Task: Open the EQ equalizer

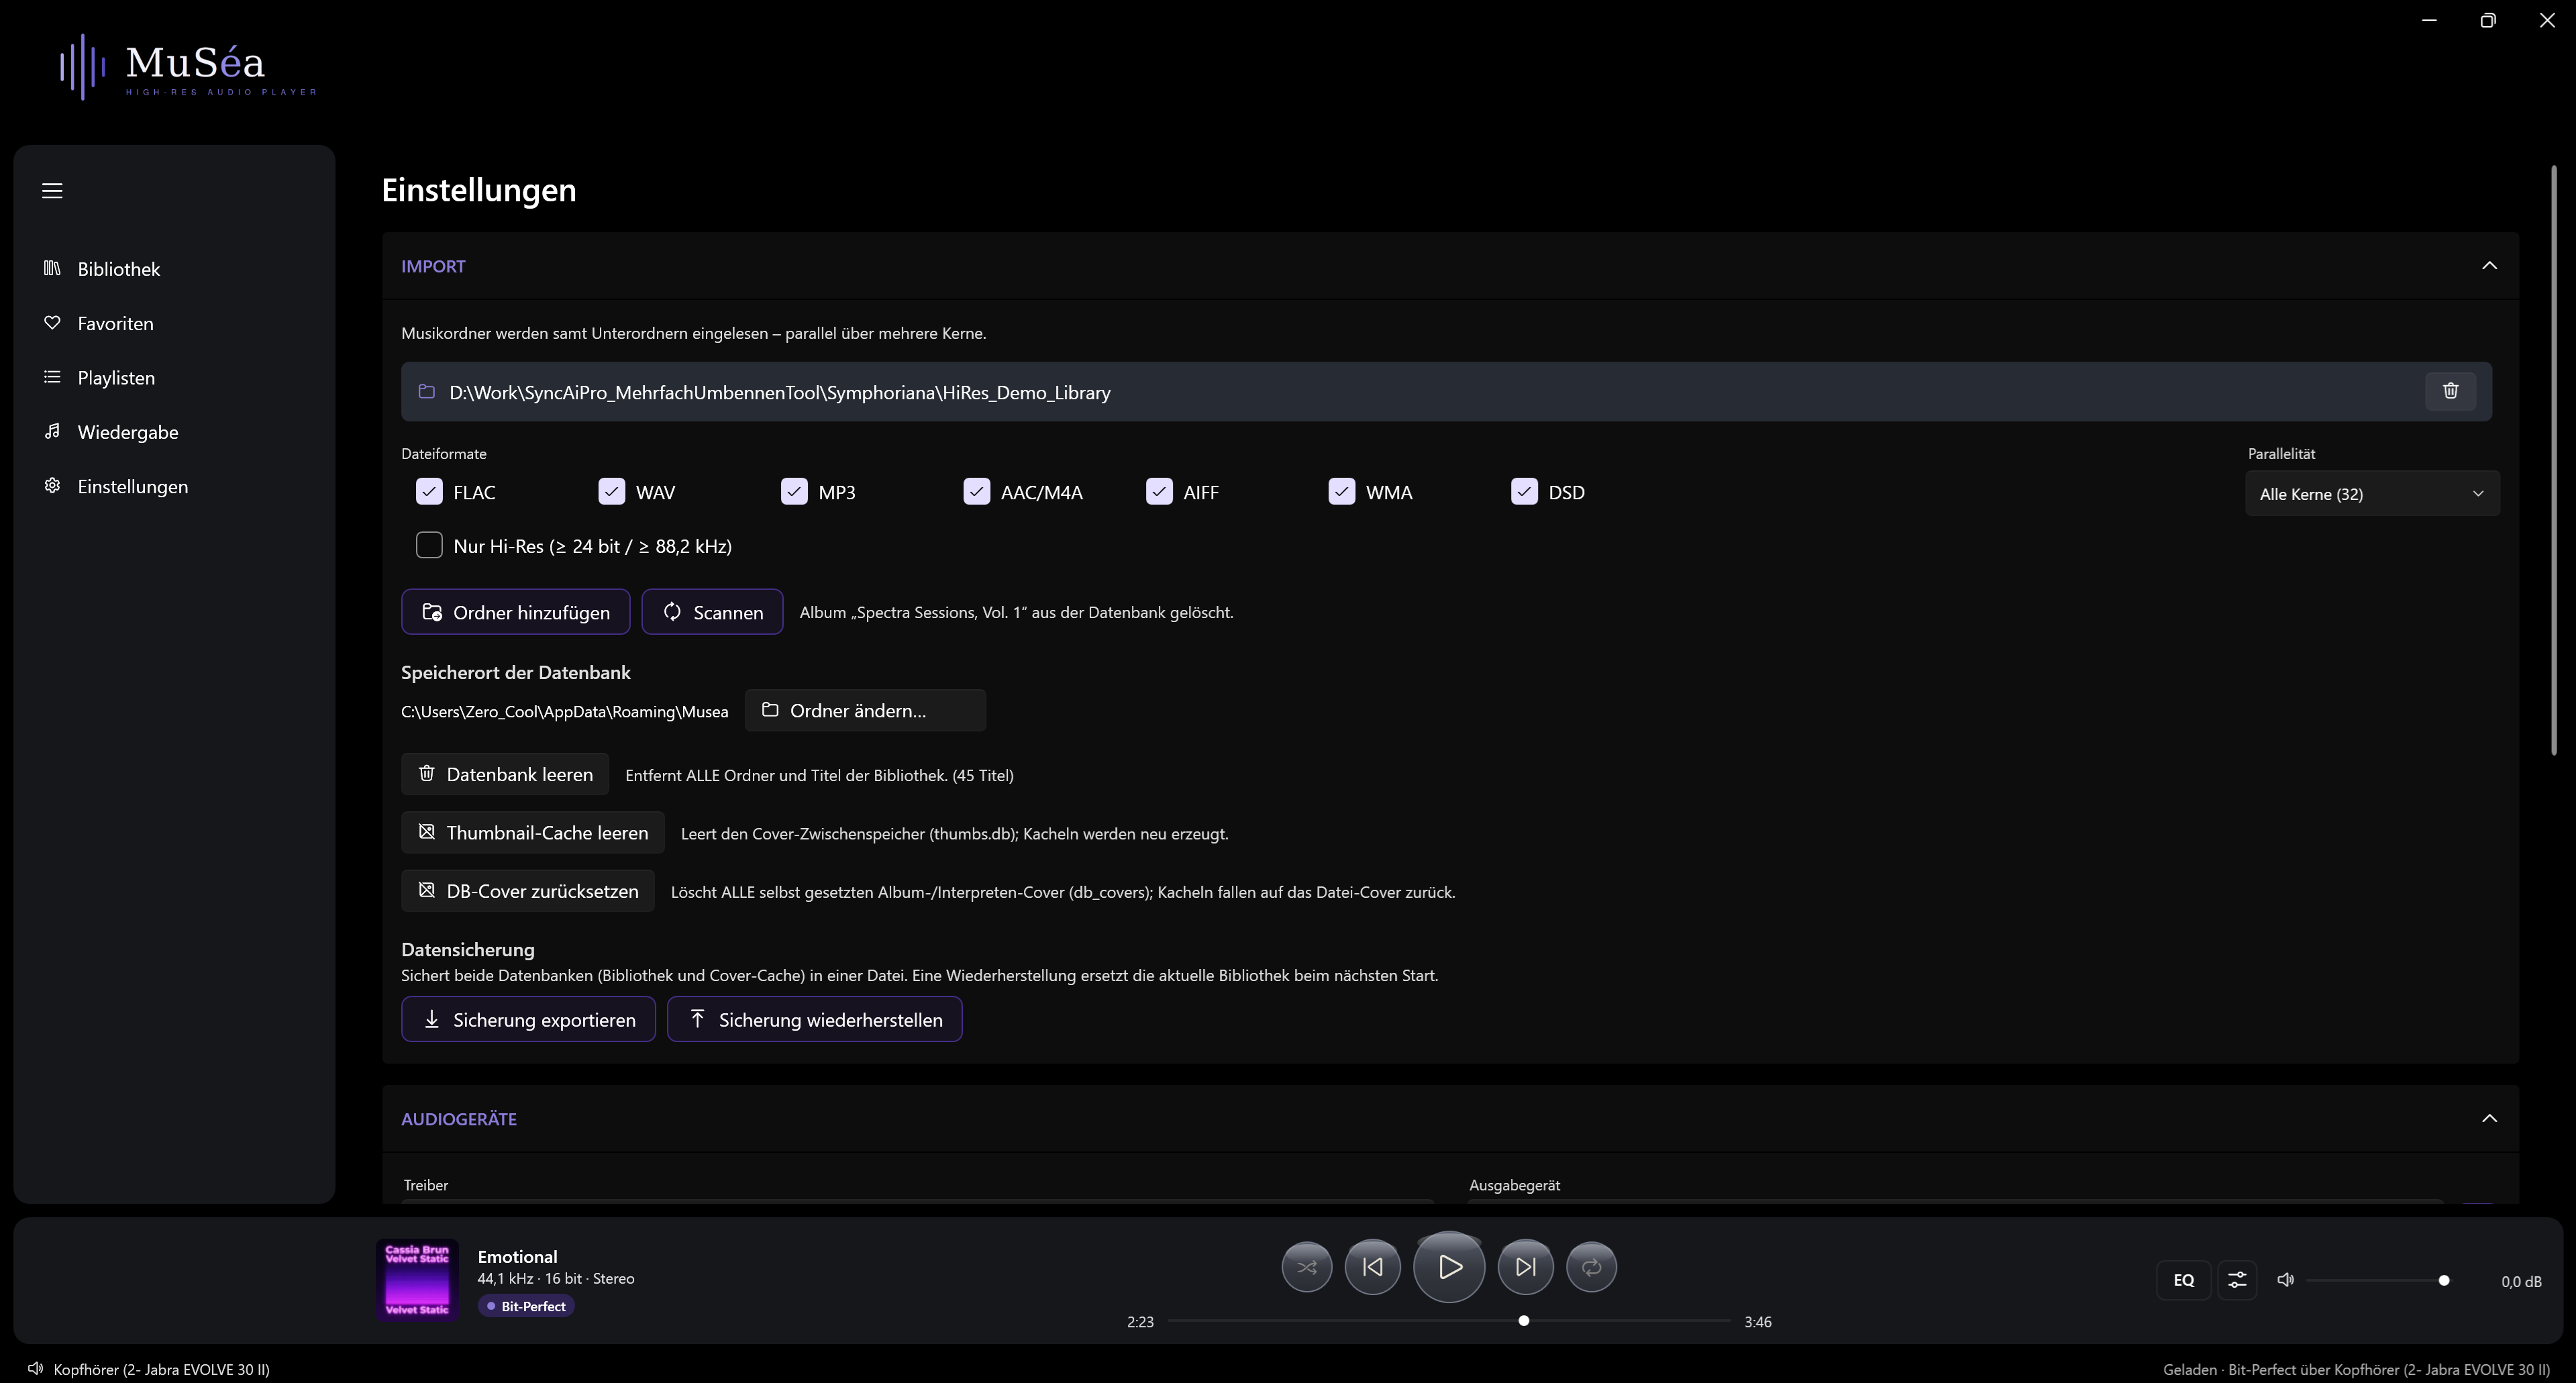Action: [x=2183, y=1280]
